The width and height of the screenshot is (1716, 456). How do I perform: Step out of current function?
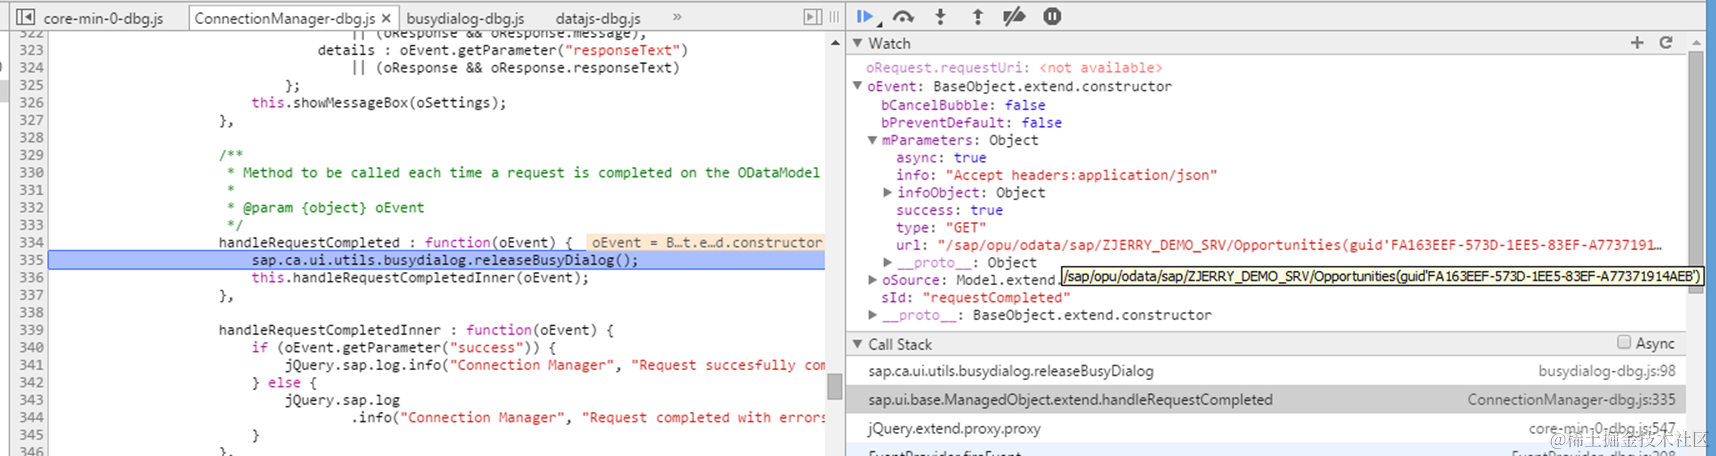(x=977, y=17)
